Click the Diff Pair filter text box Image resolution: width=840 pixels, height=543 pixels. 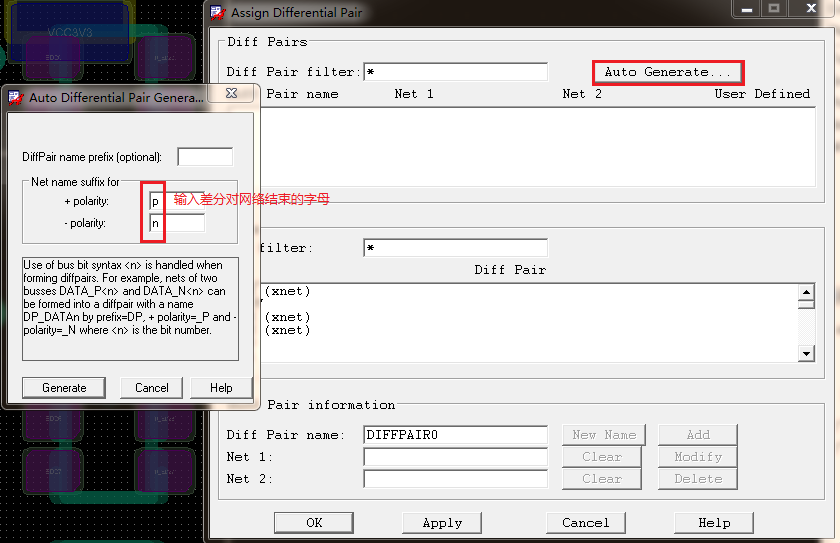(455, 72)
